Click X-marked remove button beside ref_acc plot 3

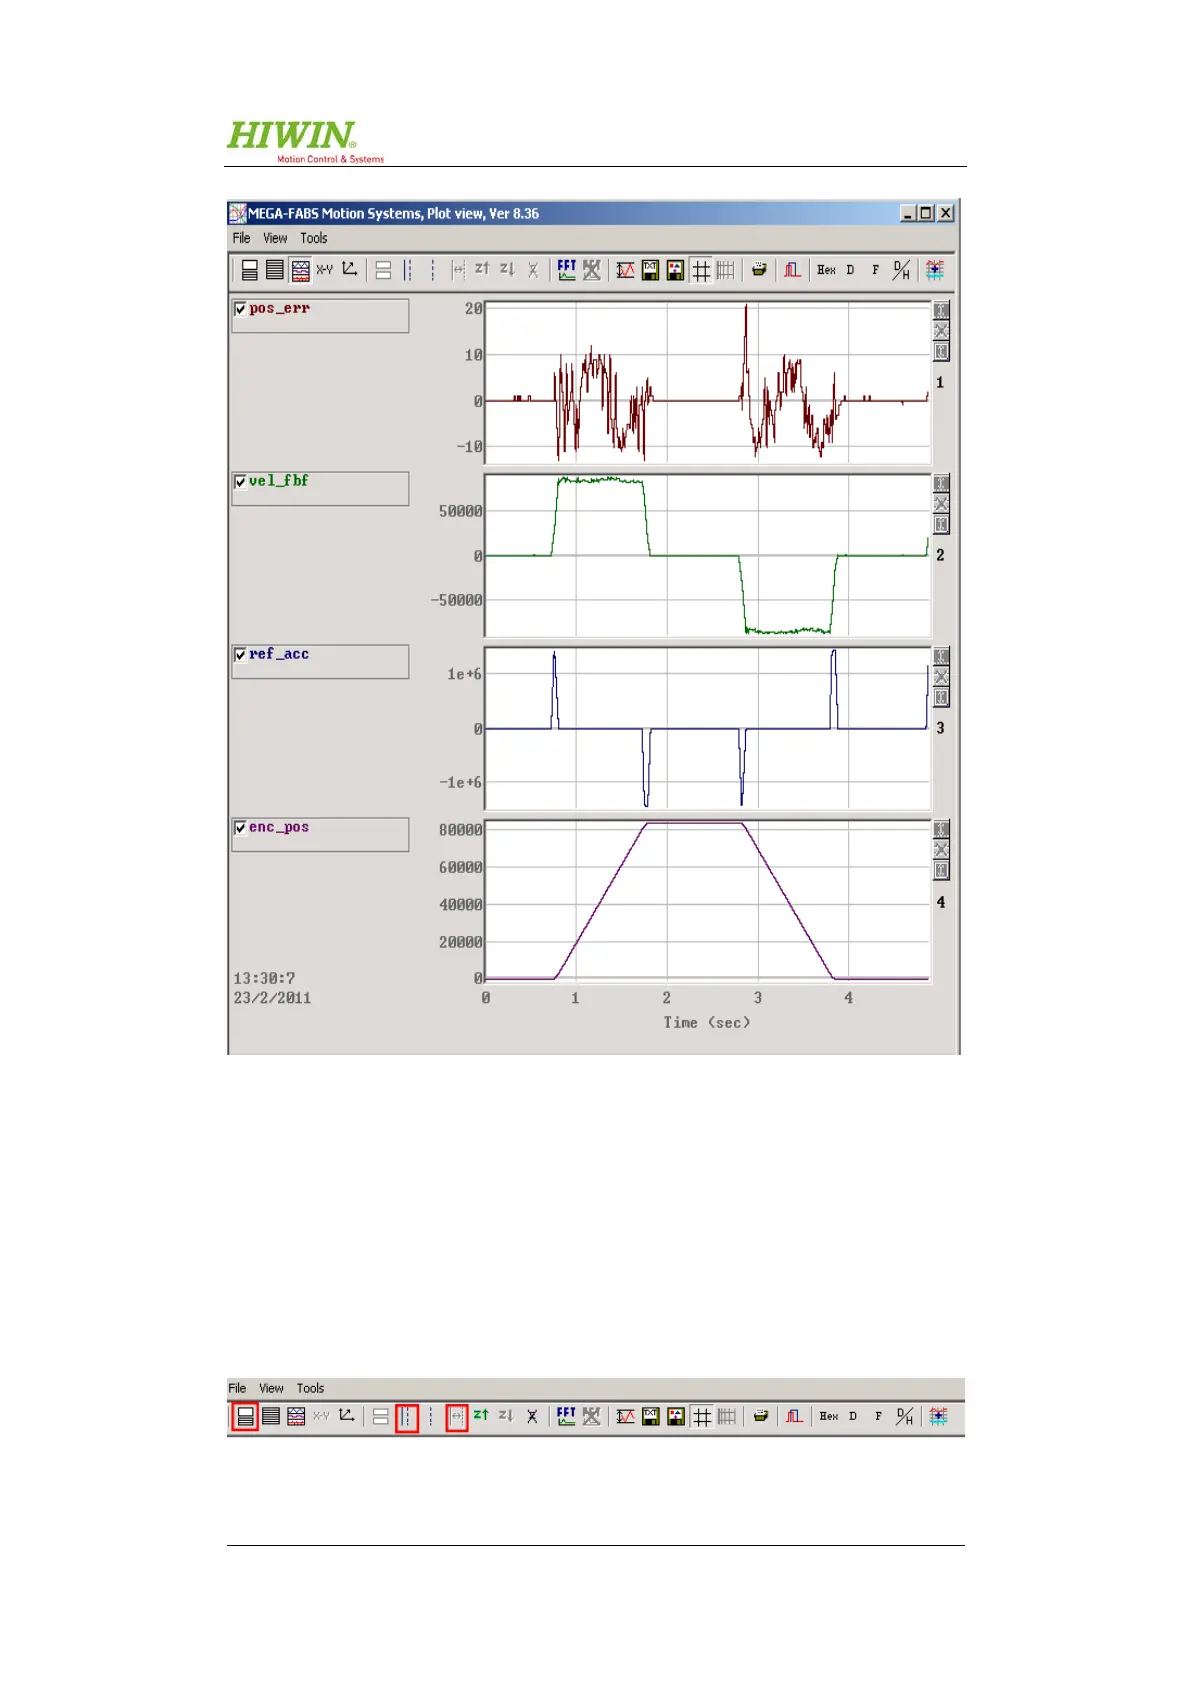tap(941, 677)
